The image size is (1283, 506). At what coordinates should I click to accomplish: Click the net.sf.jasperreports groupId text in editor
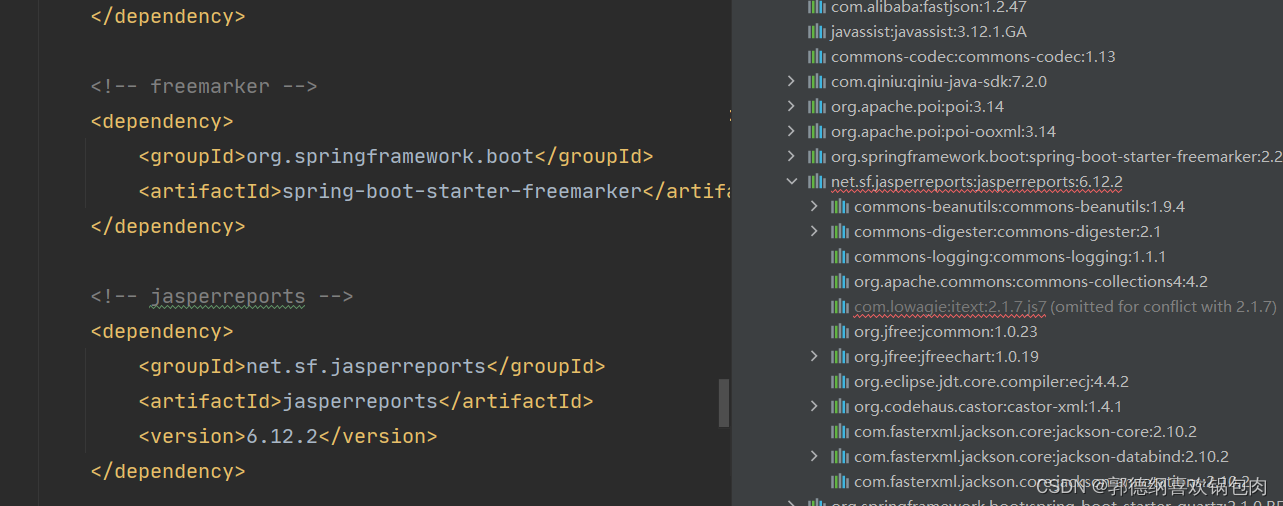tap(366, 366)
